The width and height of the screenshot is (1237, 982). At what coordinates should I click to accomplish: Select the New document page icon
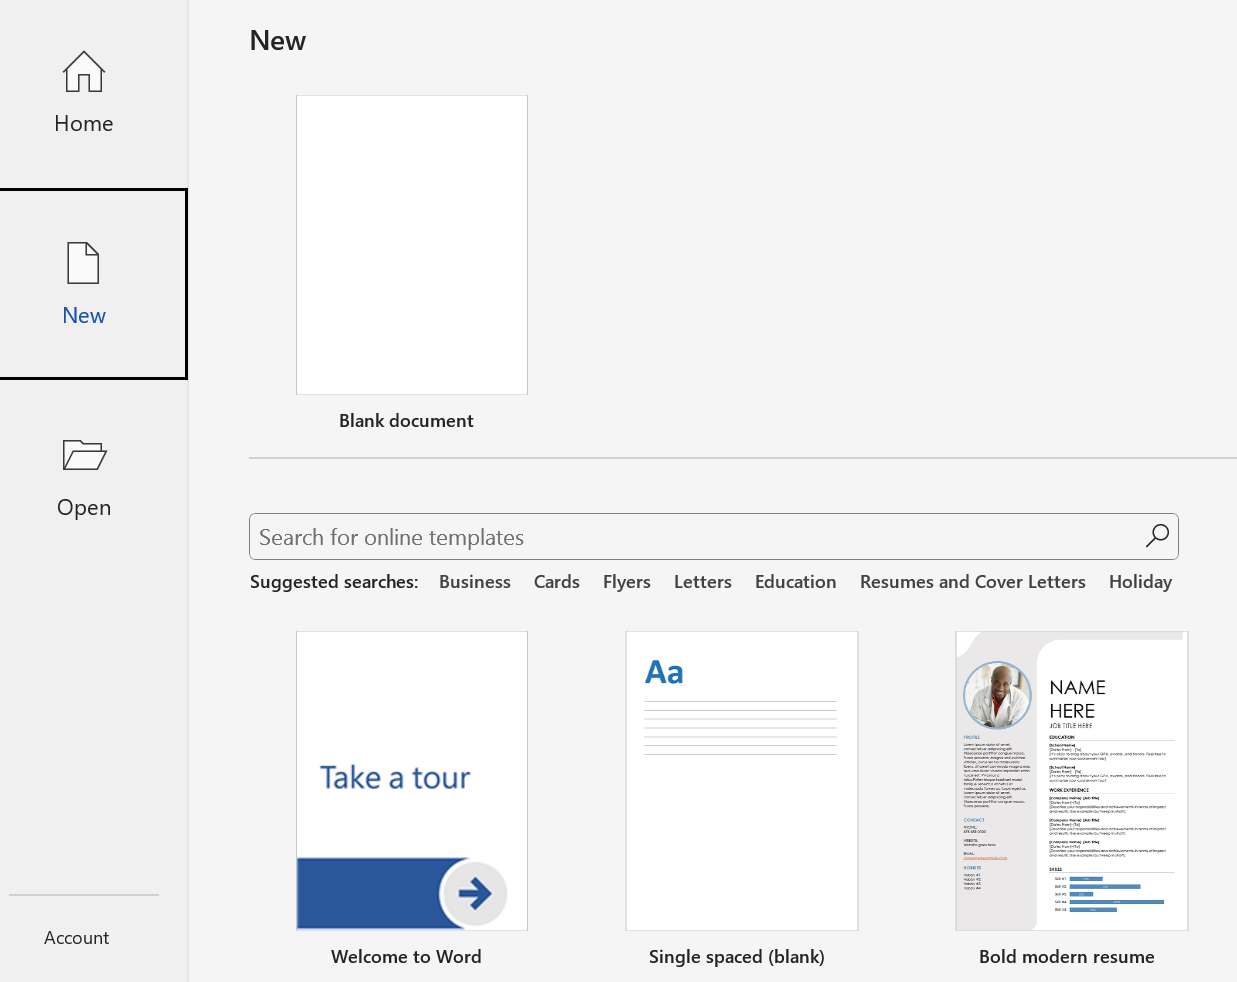click(x=83, y=263)
